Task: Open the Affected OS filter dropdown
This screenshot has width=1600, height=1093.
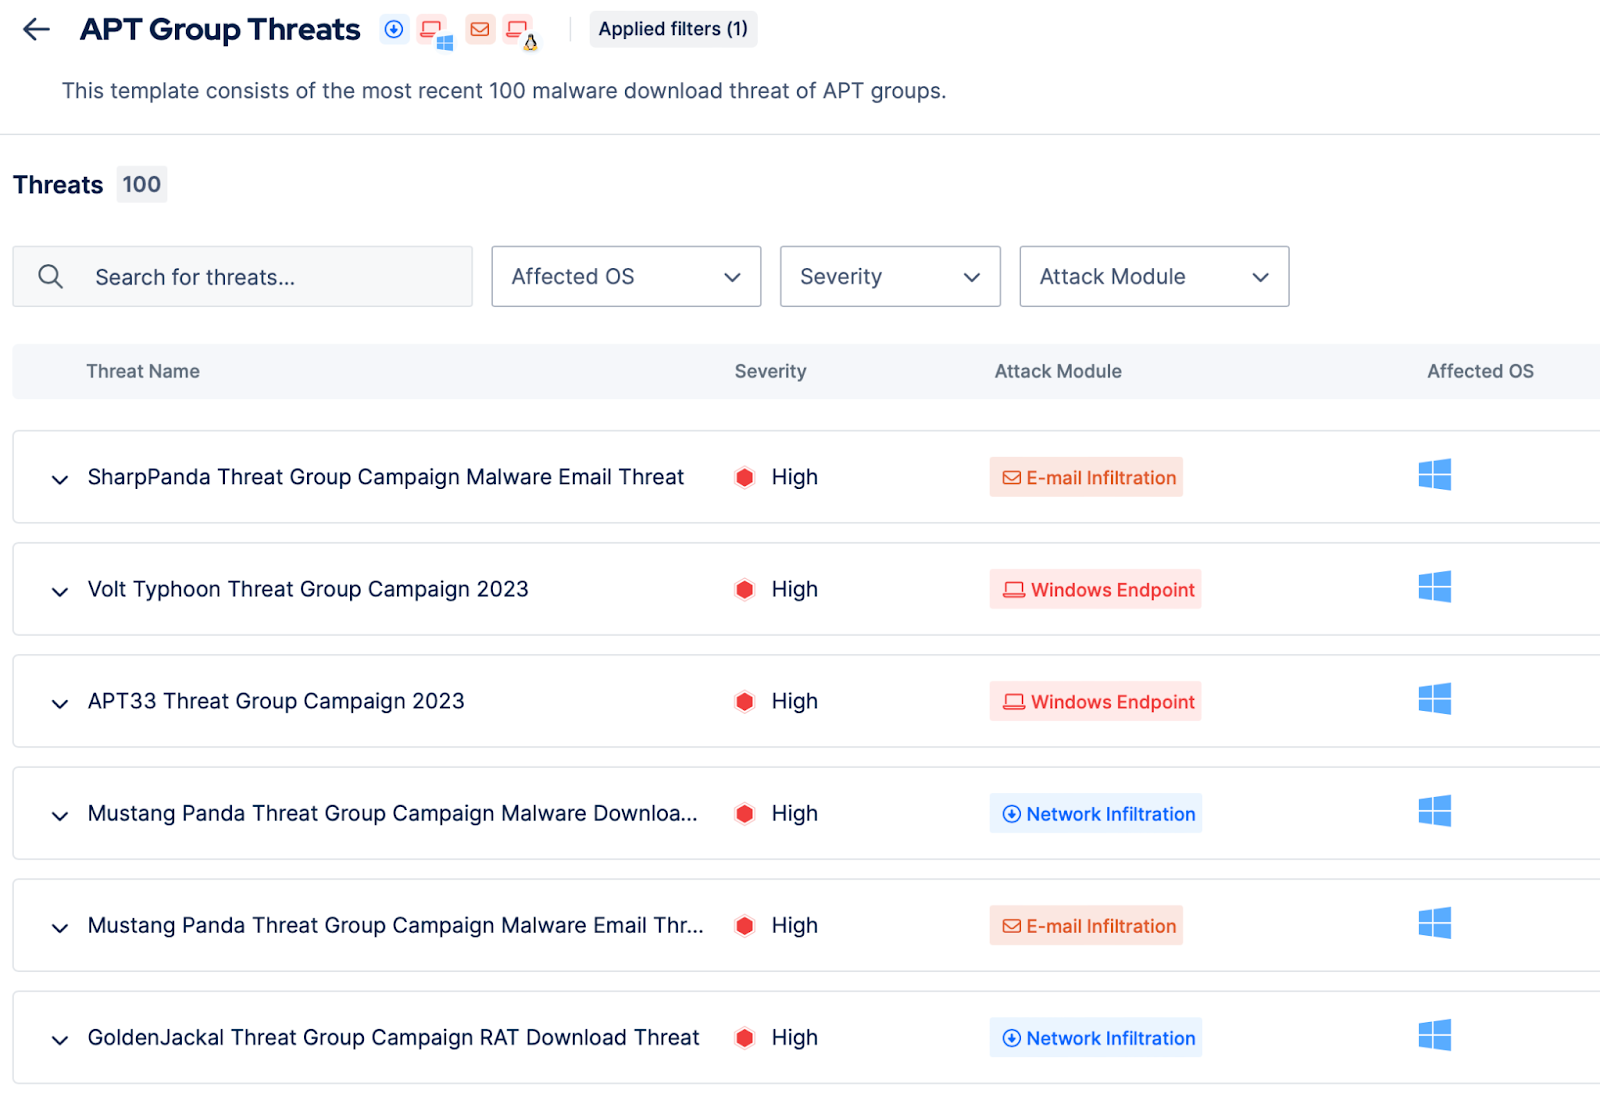Action: click(626, 276)
